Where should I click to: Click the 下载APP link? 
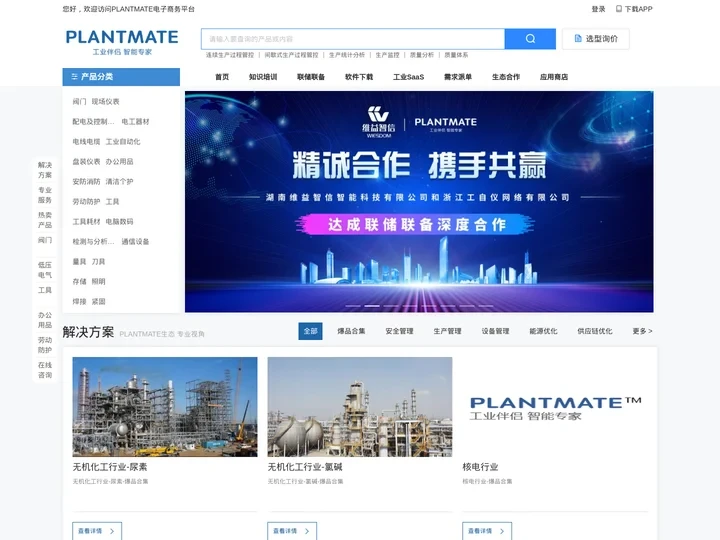634,9
